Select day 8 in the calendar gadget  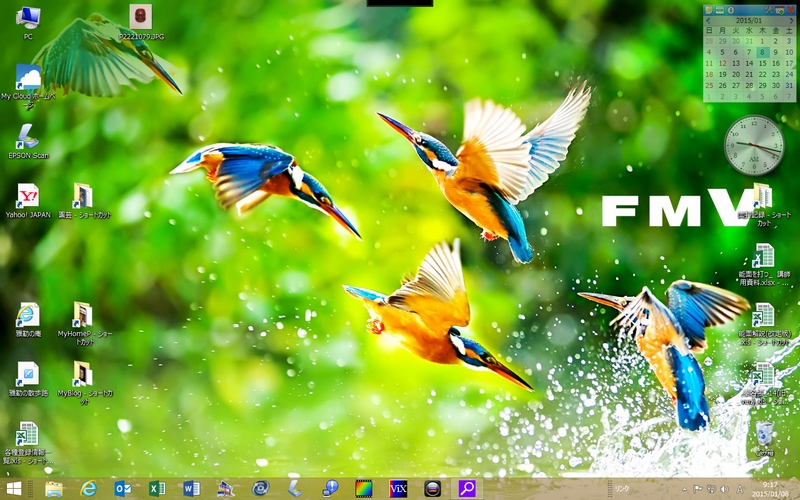click(763, 52)
